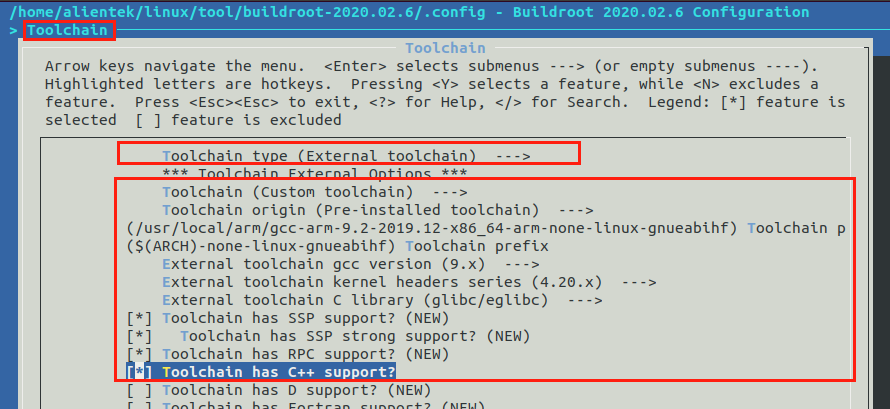
Task: Open Toolchain origin (Pre-installed toolchain) choice
Action: click(x=378, y=210)
